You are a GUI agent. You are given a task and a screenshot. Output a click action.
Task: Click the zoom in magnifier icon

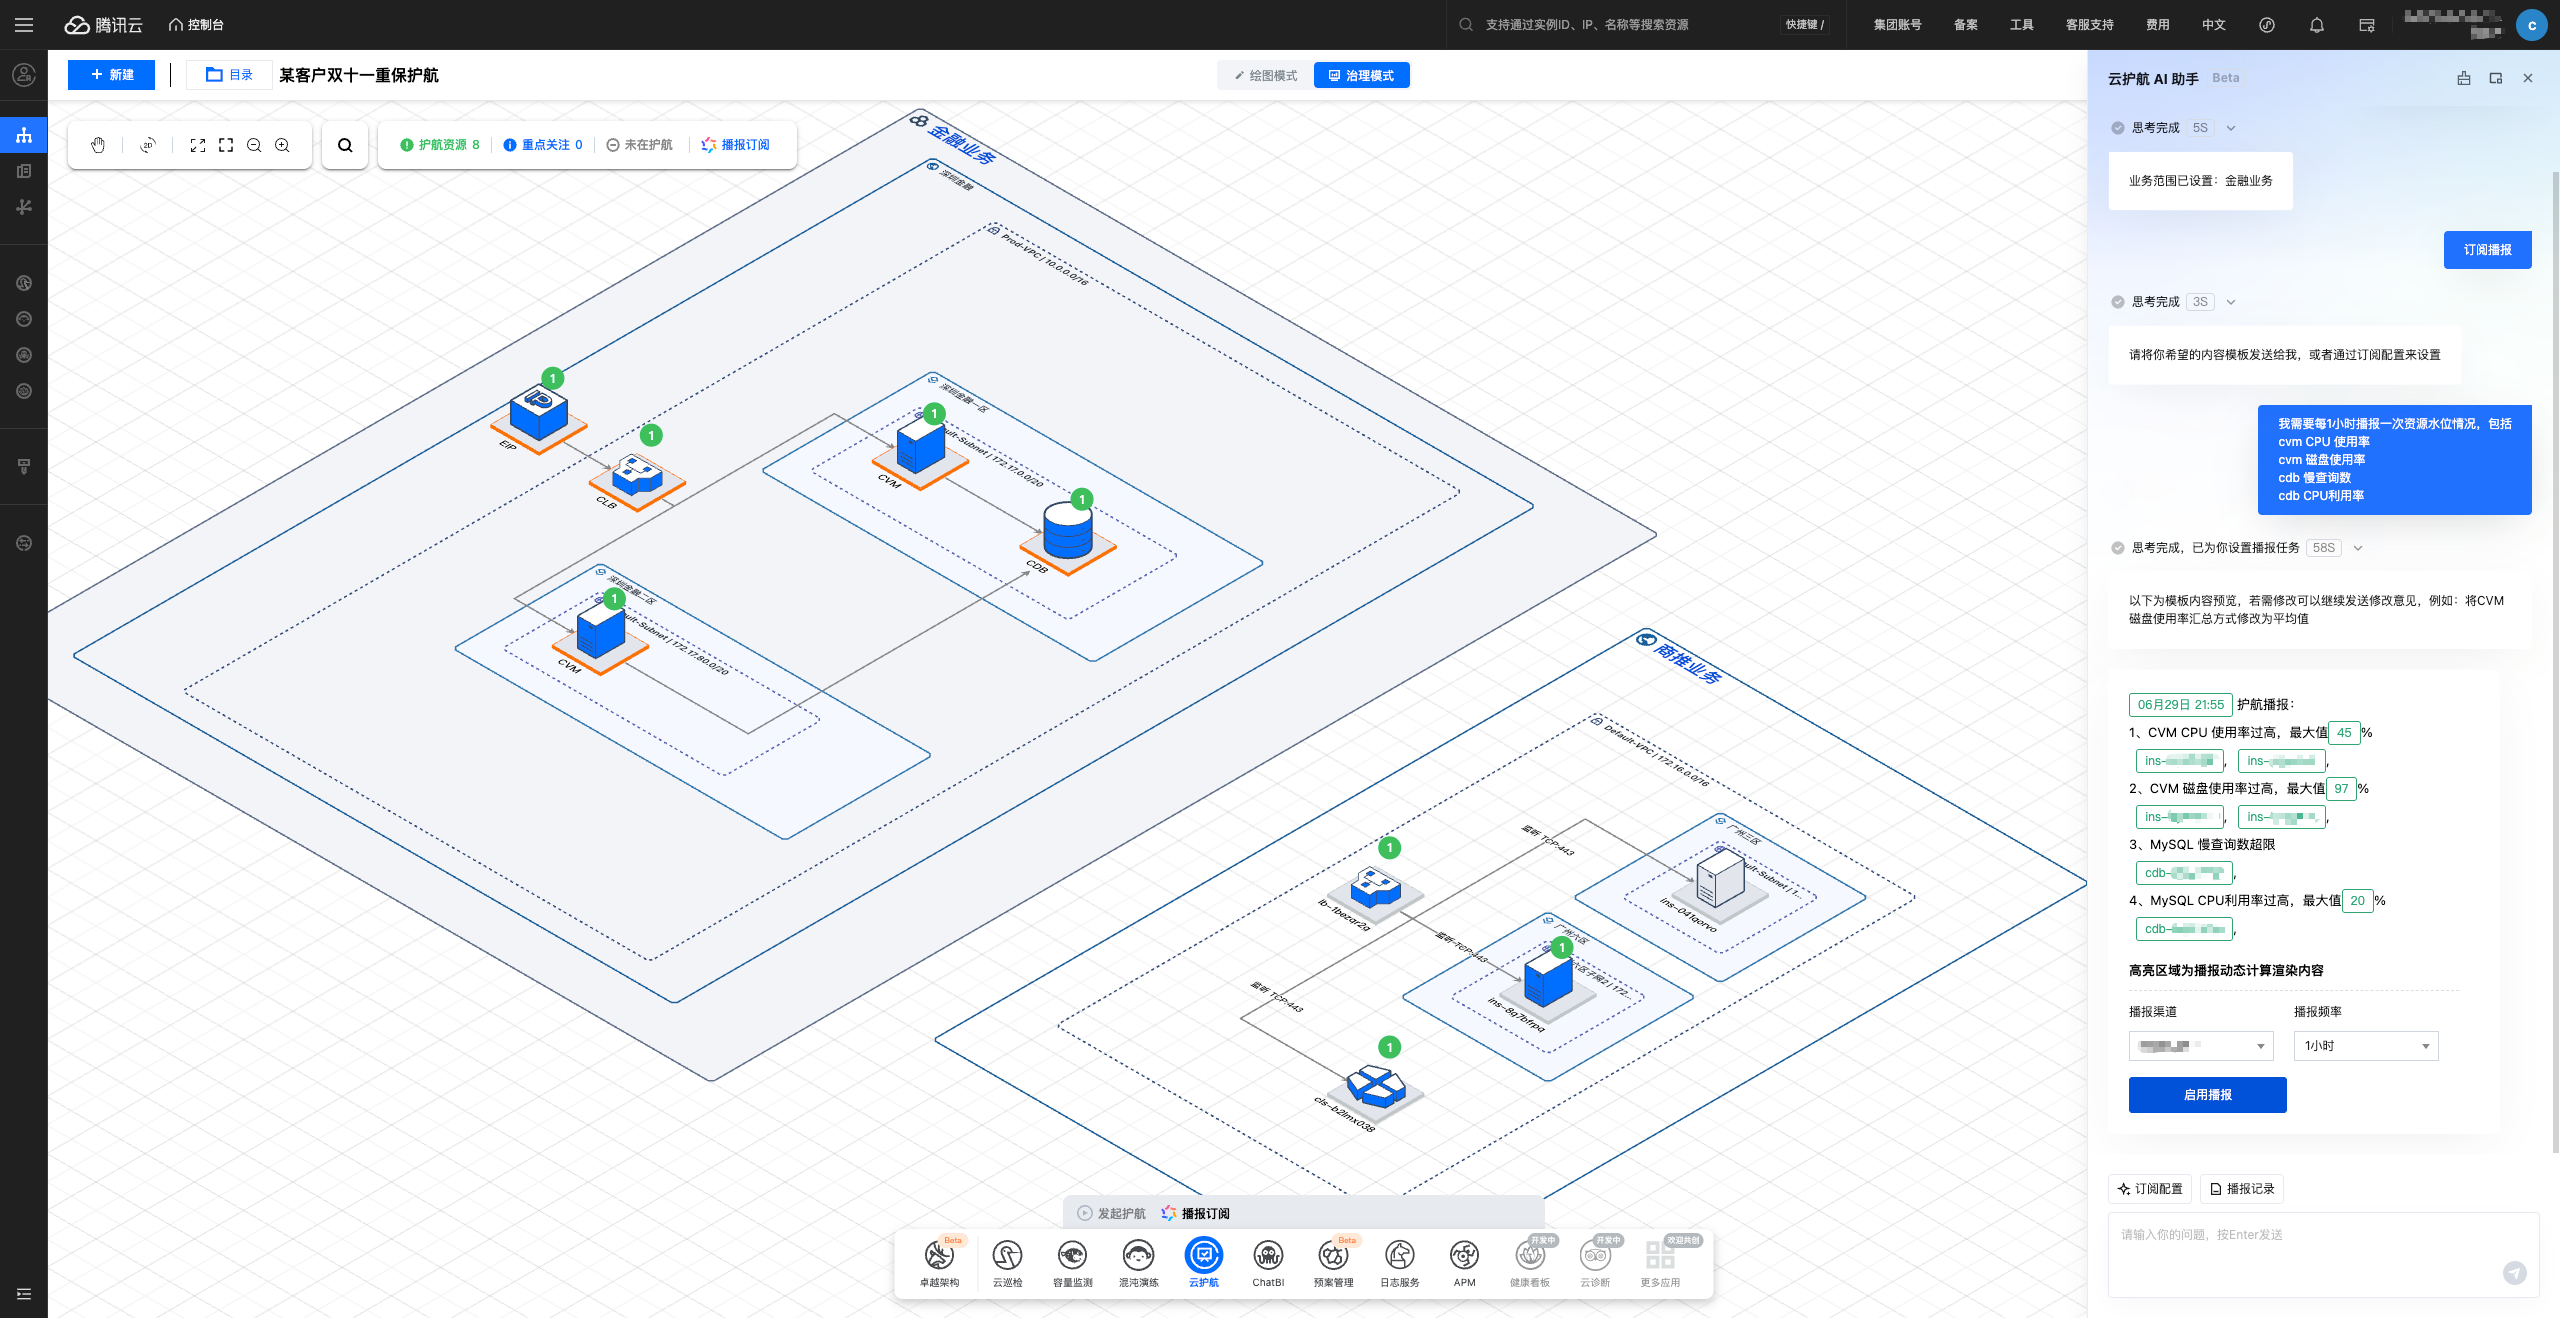pyautogui.click(x=283, y=145)
